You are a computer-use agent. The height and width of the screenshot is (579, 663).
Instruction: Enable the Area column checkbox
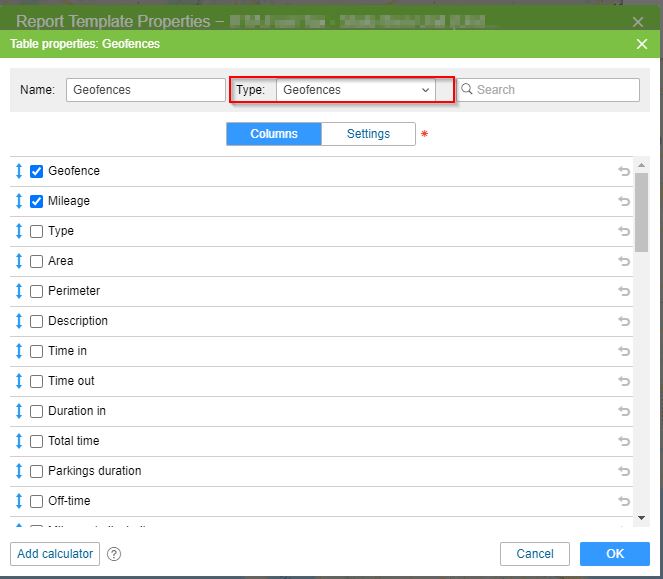[37, 261]
